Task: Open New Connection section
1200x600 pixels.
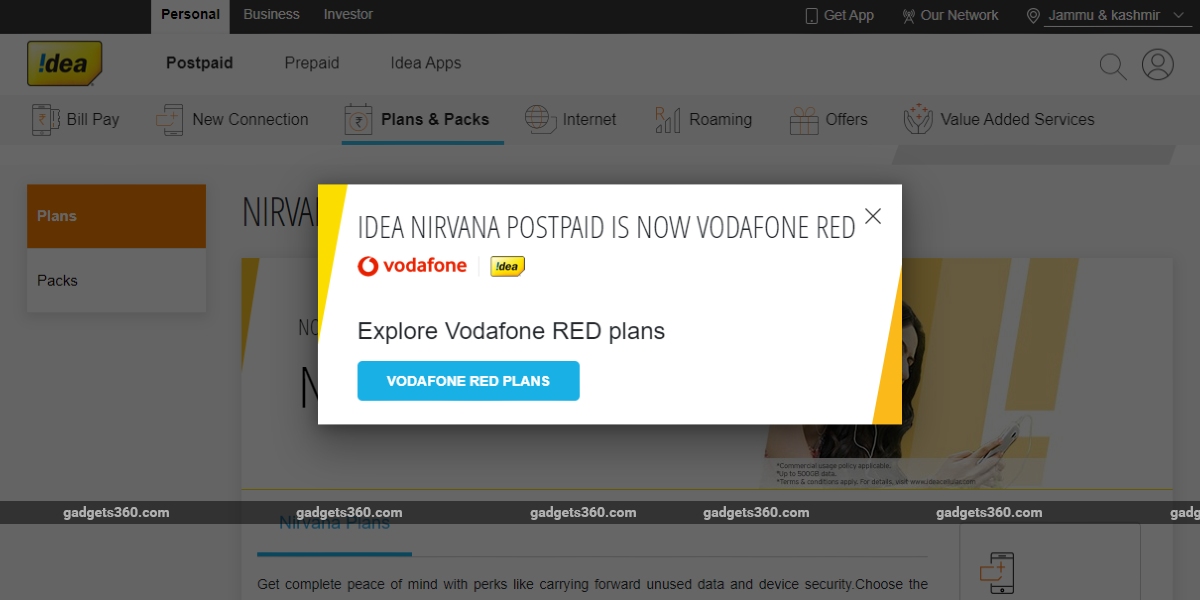Action: pos(232,120)
